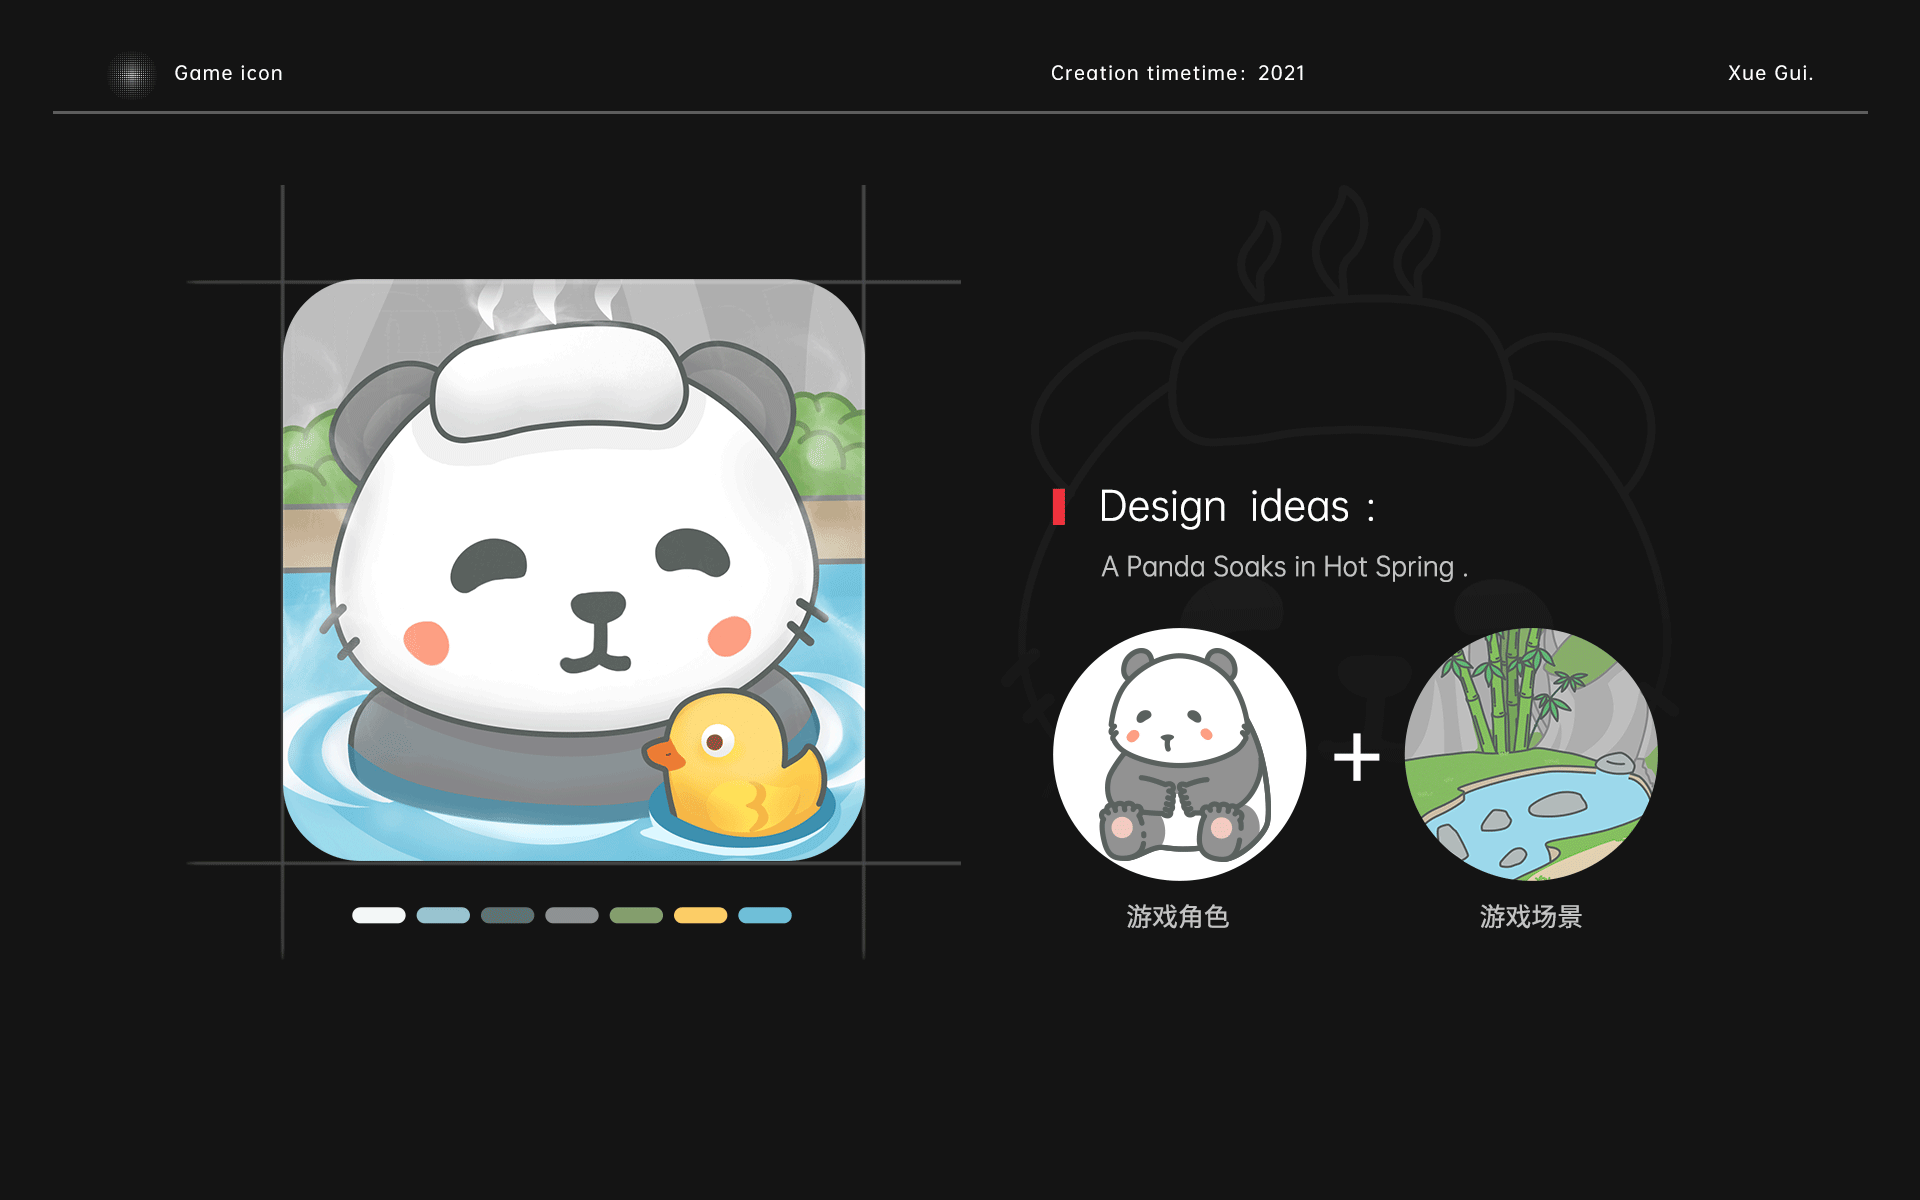This screenshot has width=1920, height=1200.
Task: Click the red accent bar beside Design ideas
Action: [1058, 507]
